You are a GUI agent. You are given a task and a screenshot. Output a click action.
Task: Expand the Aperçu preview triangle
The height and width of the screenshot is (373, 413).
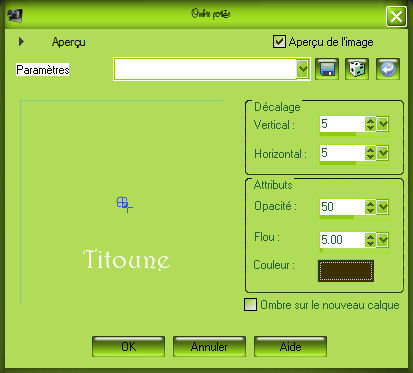pos(21,42)
